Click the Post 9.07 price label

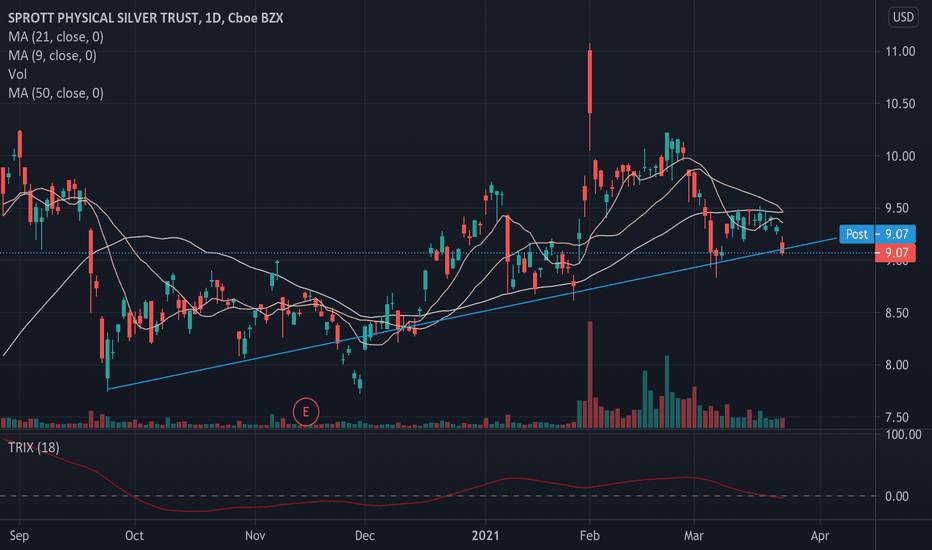pyautogui.click(x=877, y=234)
